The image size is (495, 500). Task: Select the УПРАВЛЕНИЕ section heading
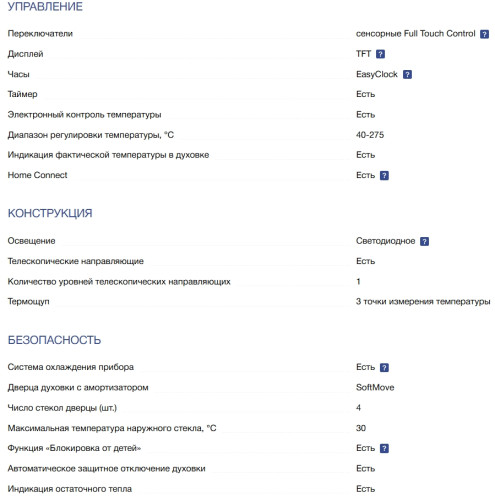point(45,7)
